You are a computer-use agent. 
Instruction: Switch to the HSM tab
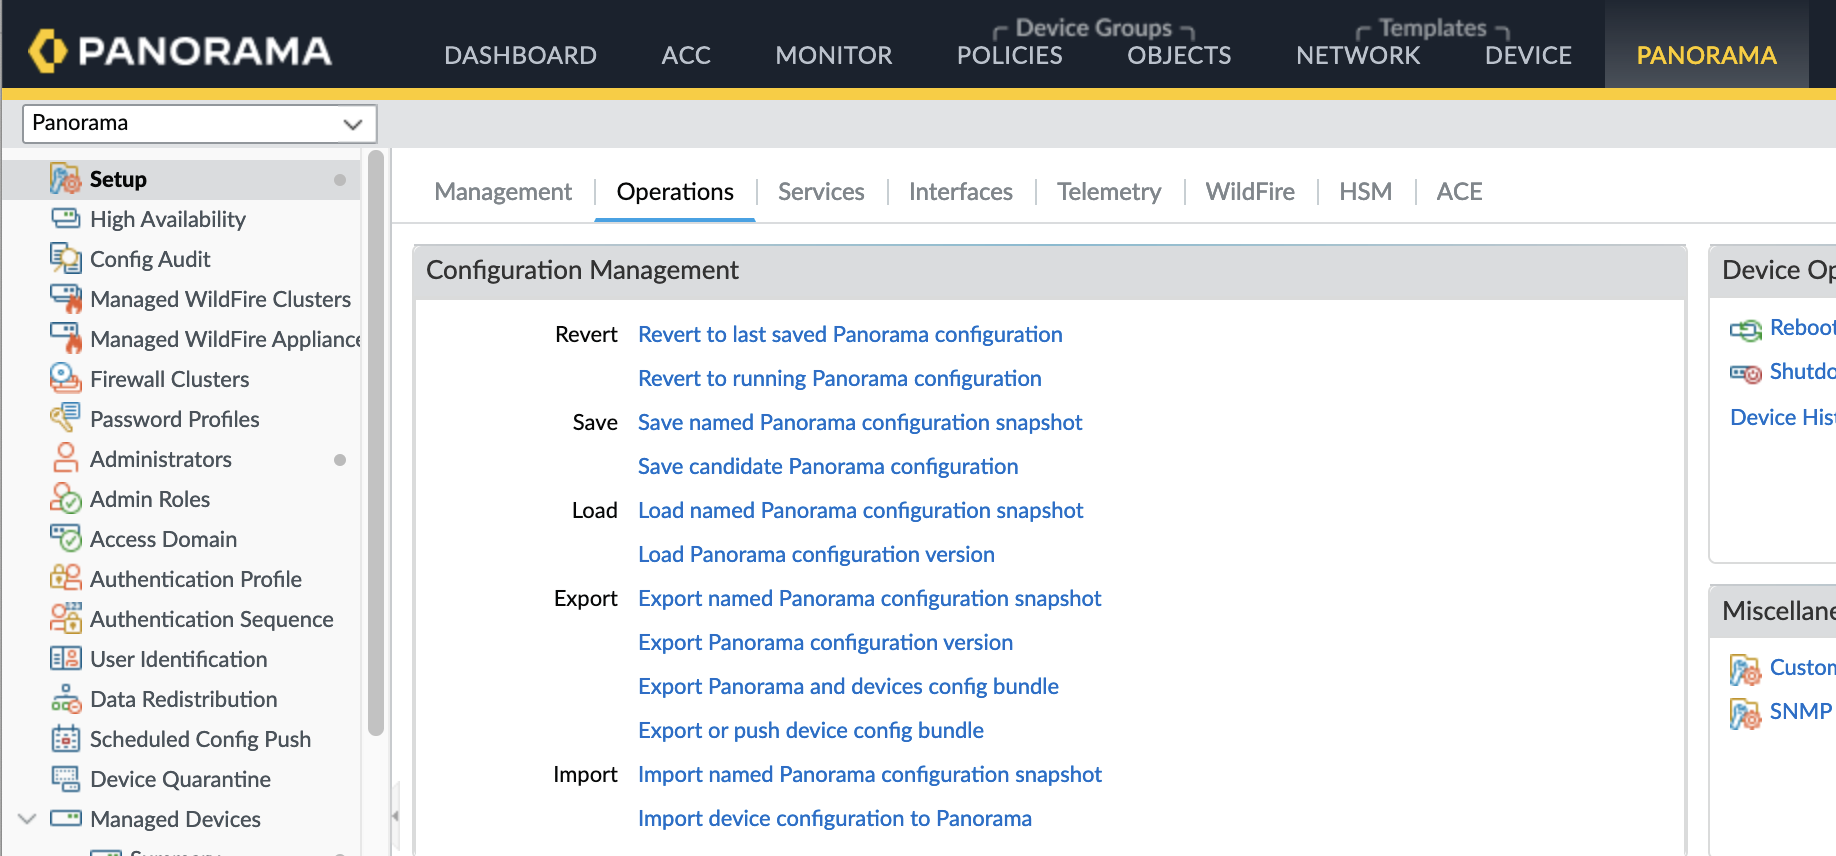point(1366,191)
